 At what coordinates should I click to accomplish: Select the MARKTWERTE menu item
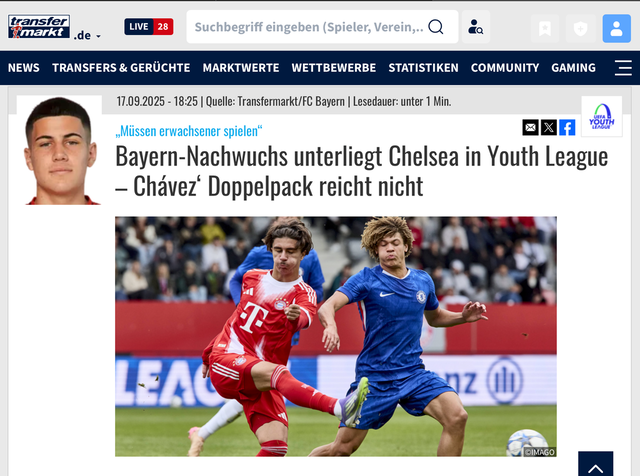[x=241, y=68]
